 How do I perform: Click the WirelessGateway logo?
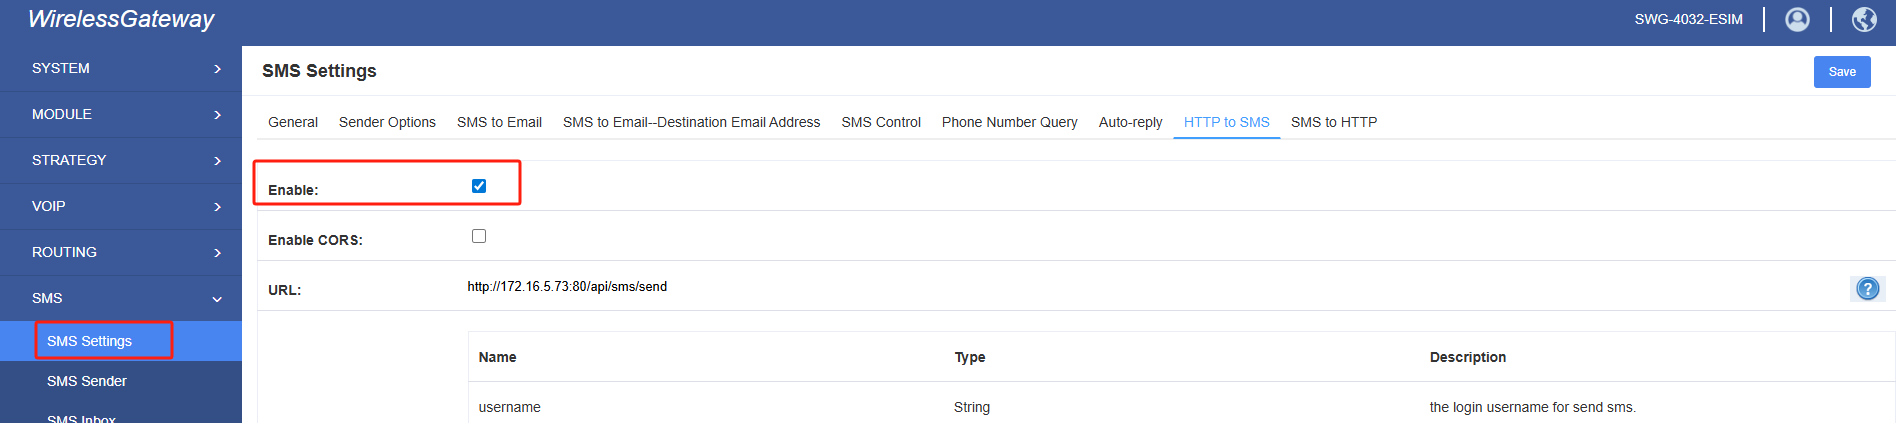(x=121, y=19)
